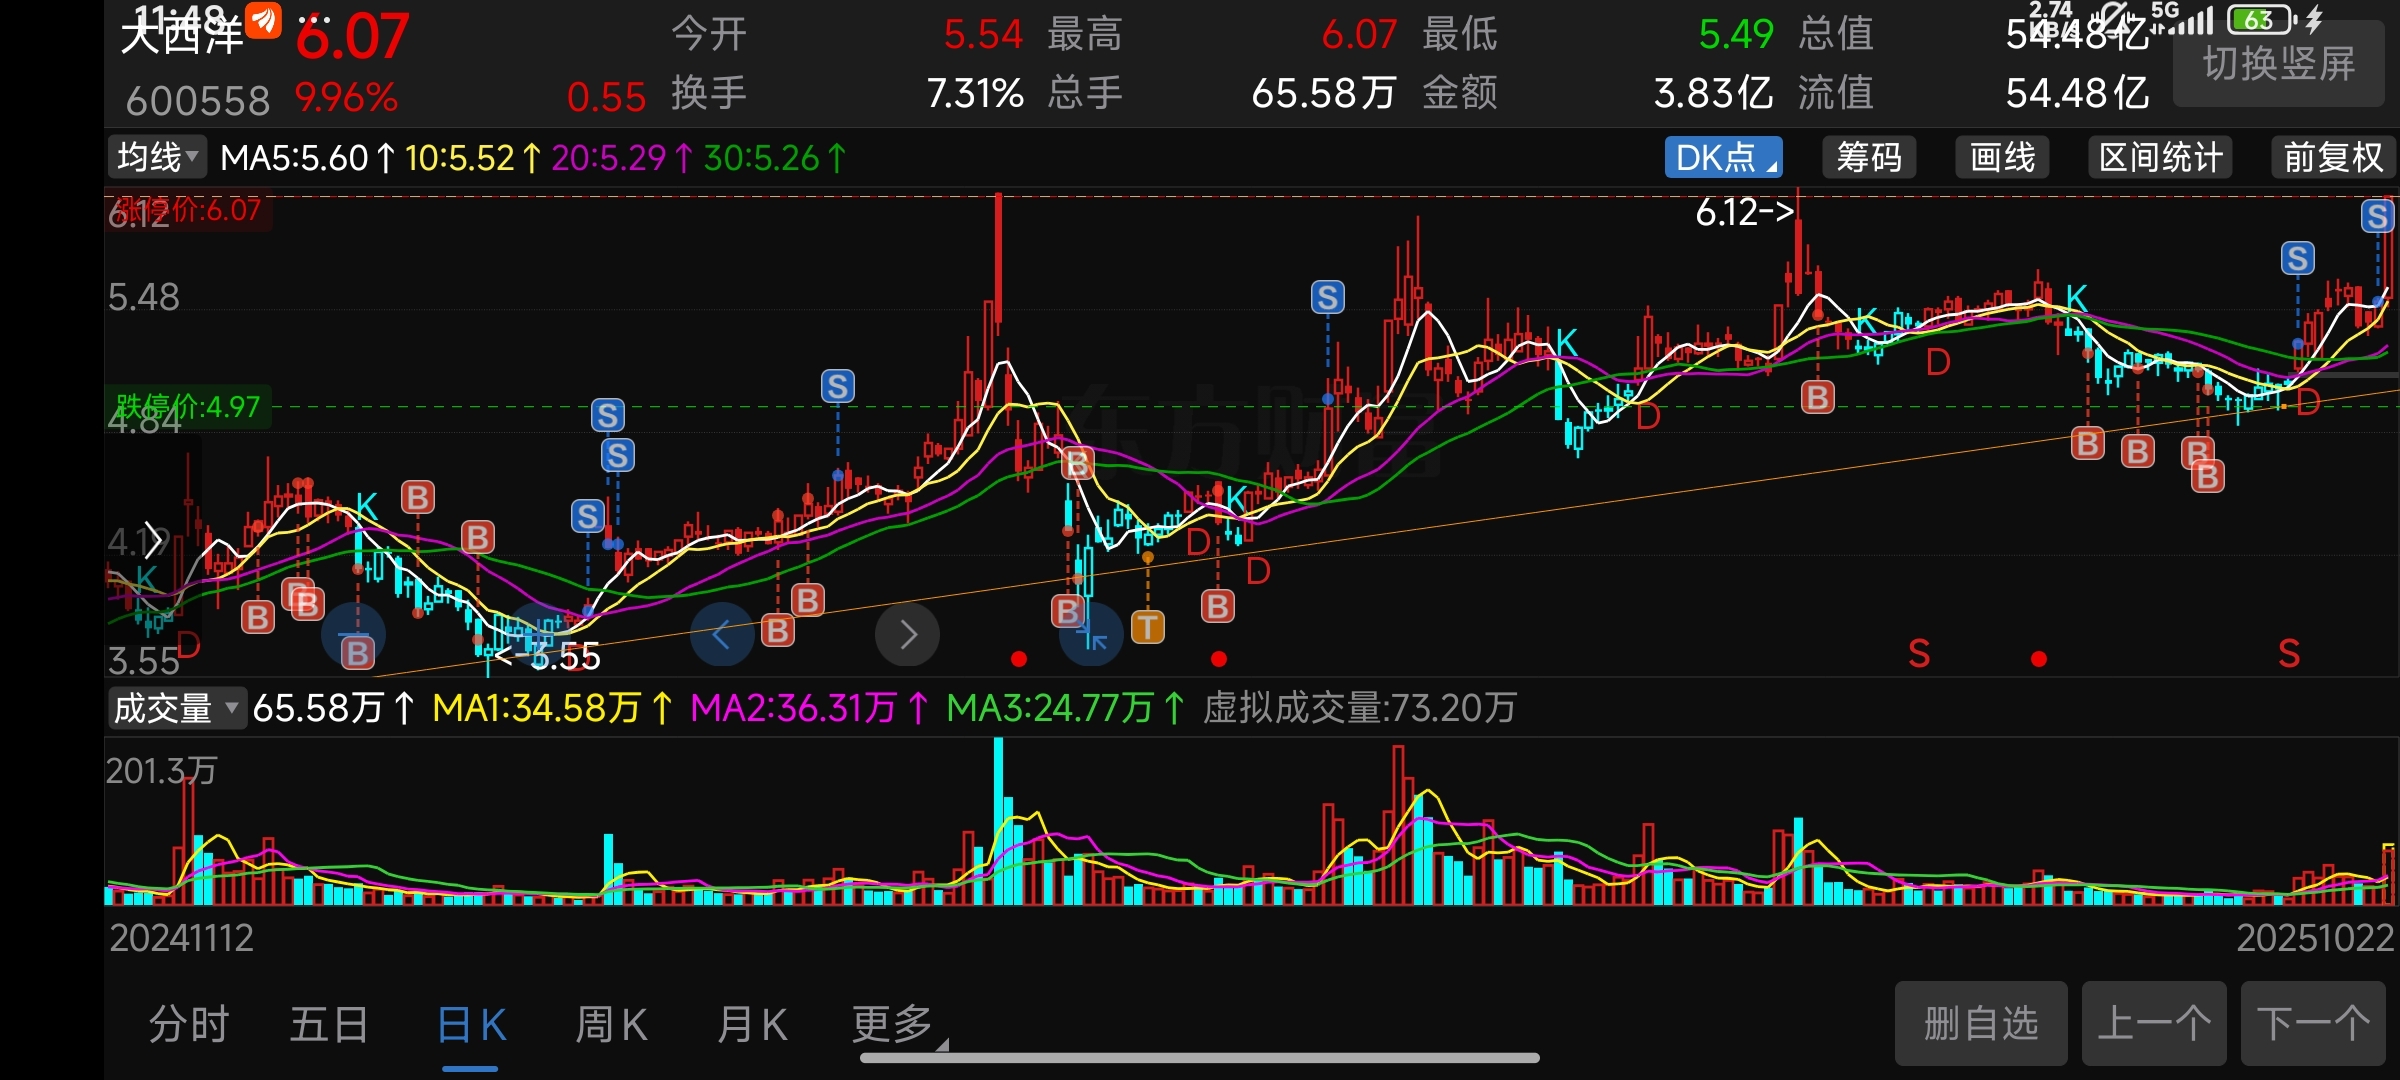Click the topmost S sell marker at far right
Image resolution: width=2400 pixels, height=1080 pixels.
[x=2376, y=216]
